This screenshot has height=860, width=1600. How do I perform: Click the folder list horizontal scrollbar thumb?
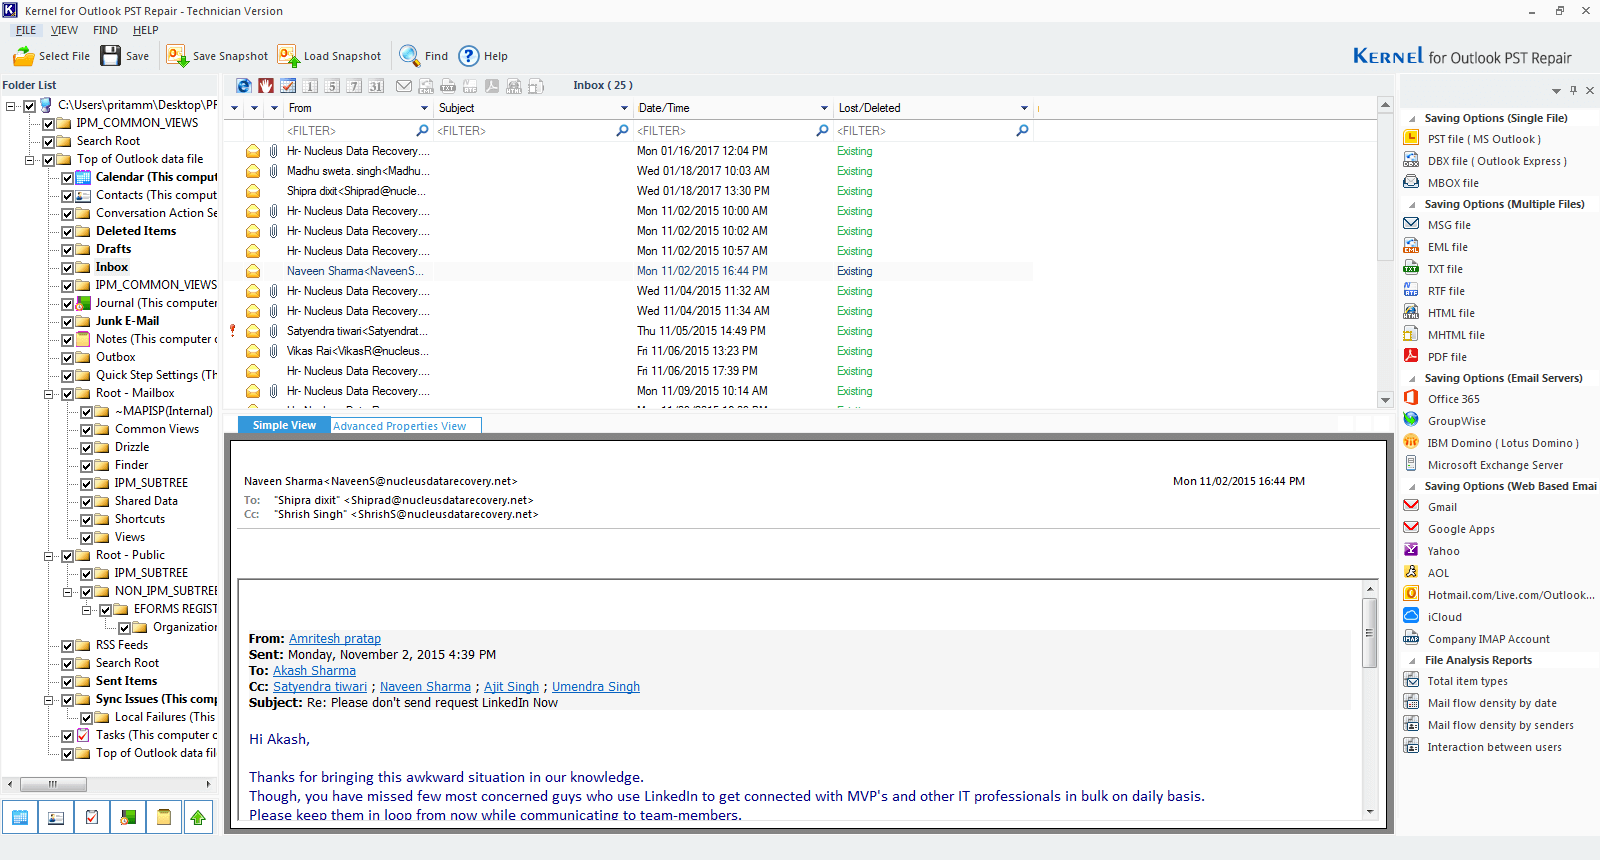[x=53, y=784]
